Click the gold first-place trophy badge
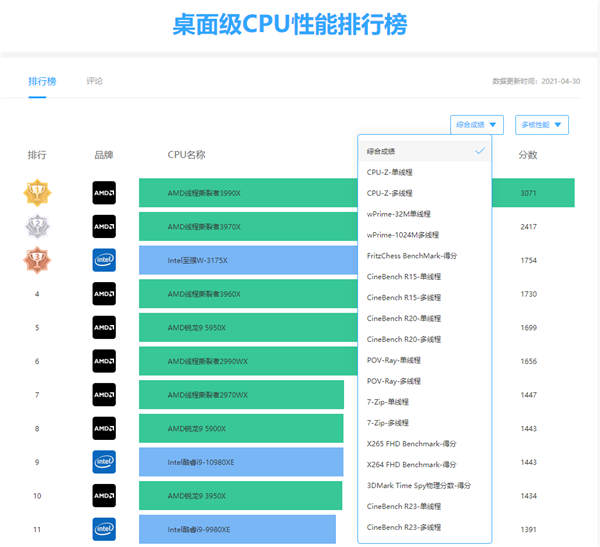 tap(37, 193)
